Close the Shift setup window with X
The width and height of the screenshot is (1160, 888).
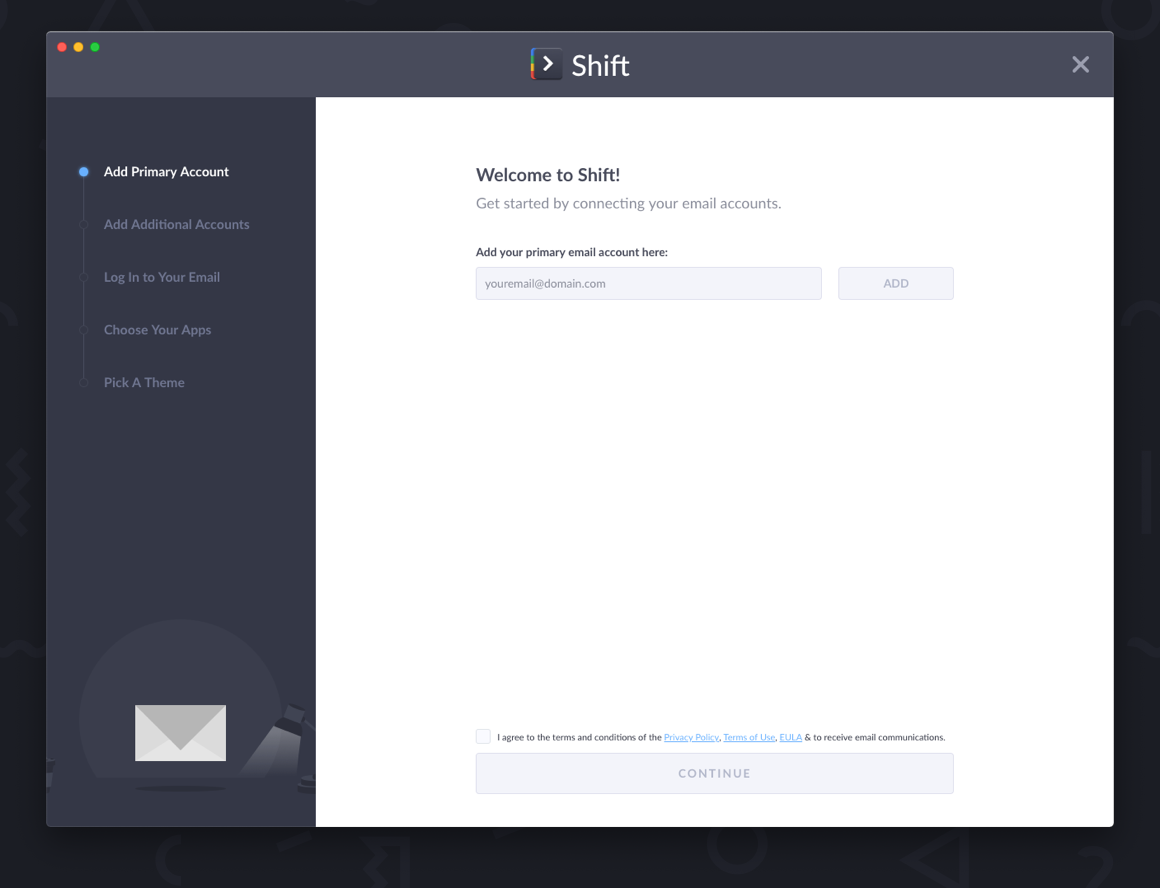click(x=1080, y=64)
